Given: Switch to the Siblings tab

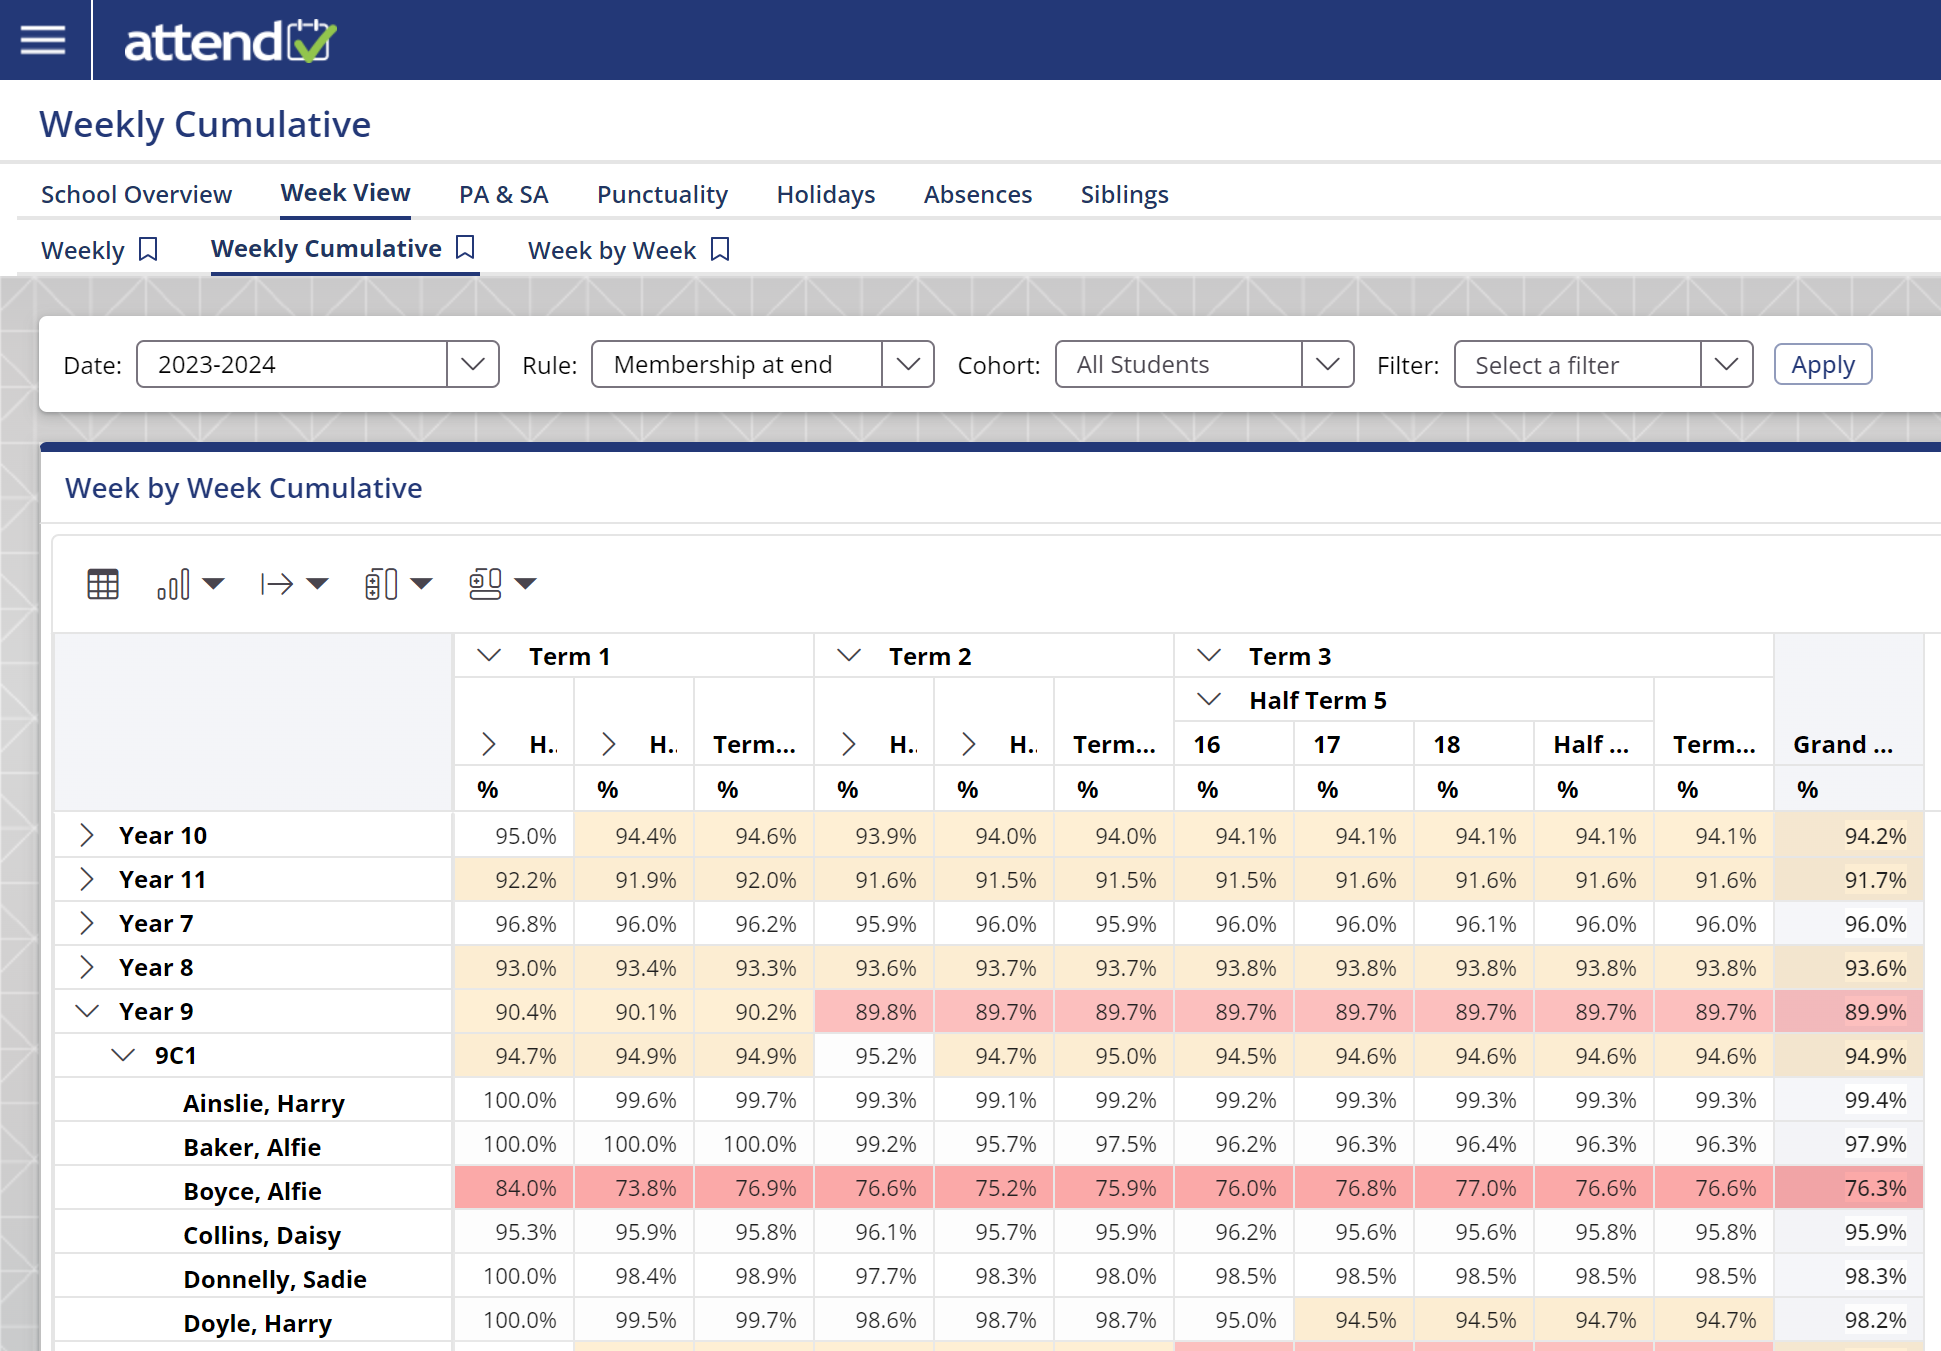Looking at the screenshot, I should click(1122, 193).
